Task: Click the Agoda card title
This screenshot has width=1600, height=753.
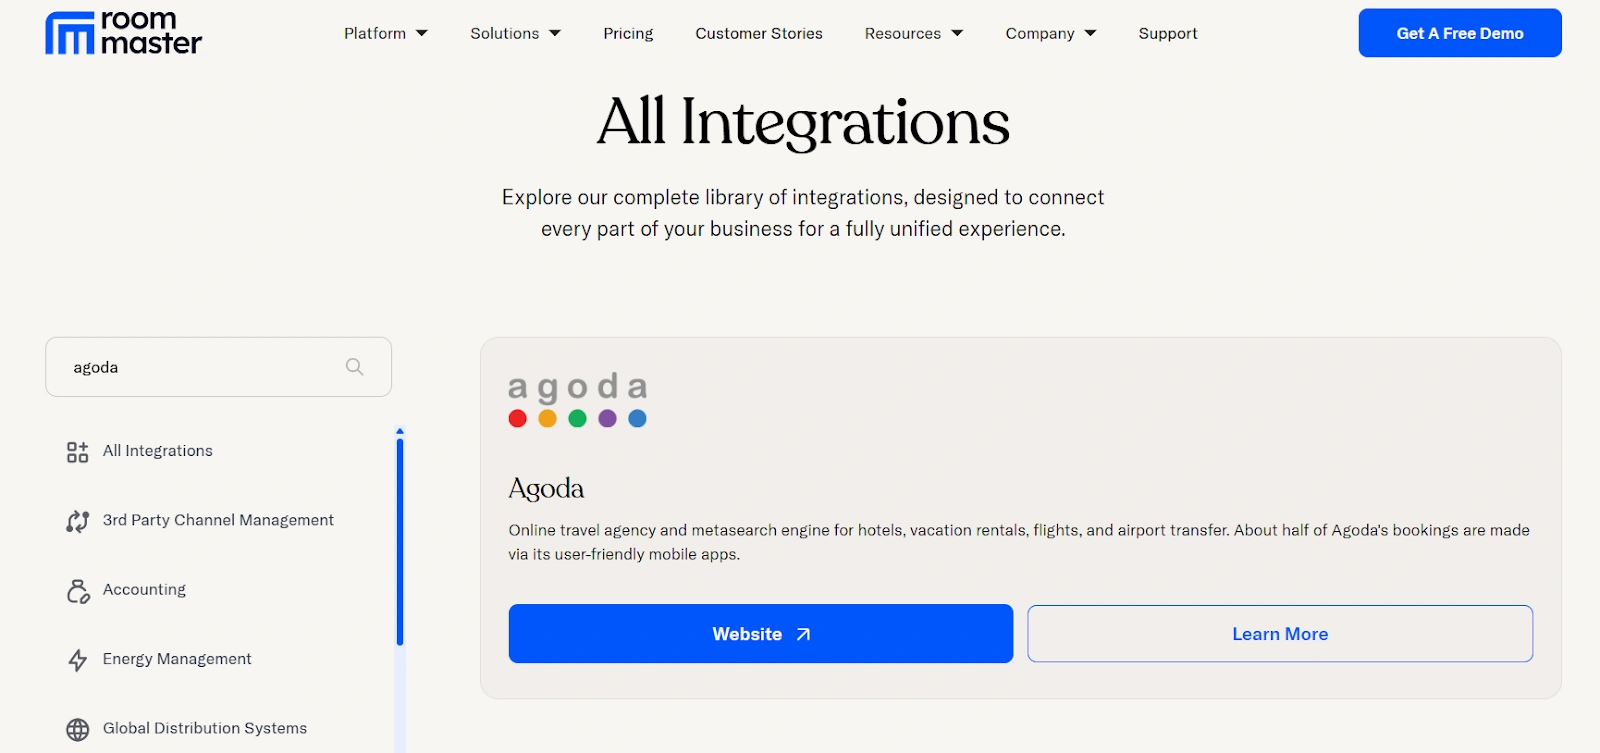Action: pos(546,488)
